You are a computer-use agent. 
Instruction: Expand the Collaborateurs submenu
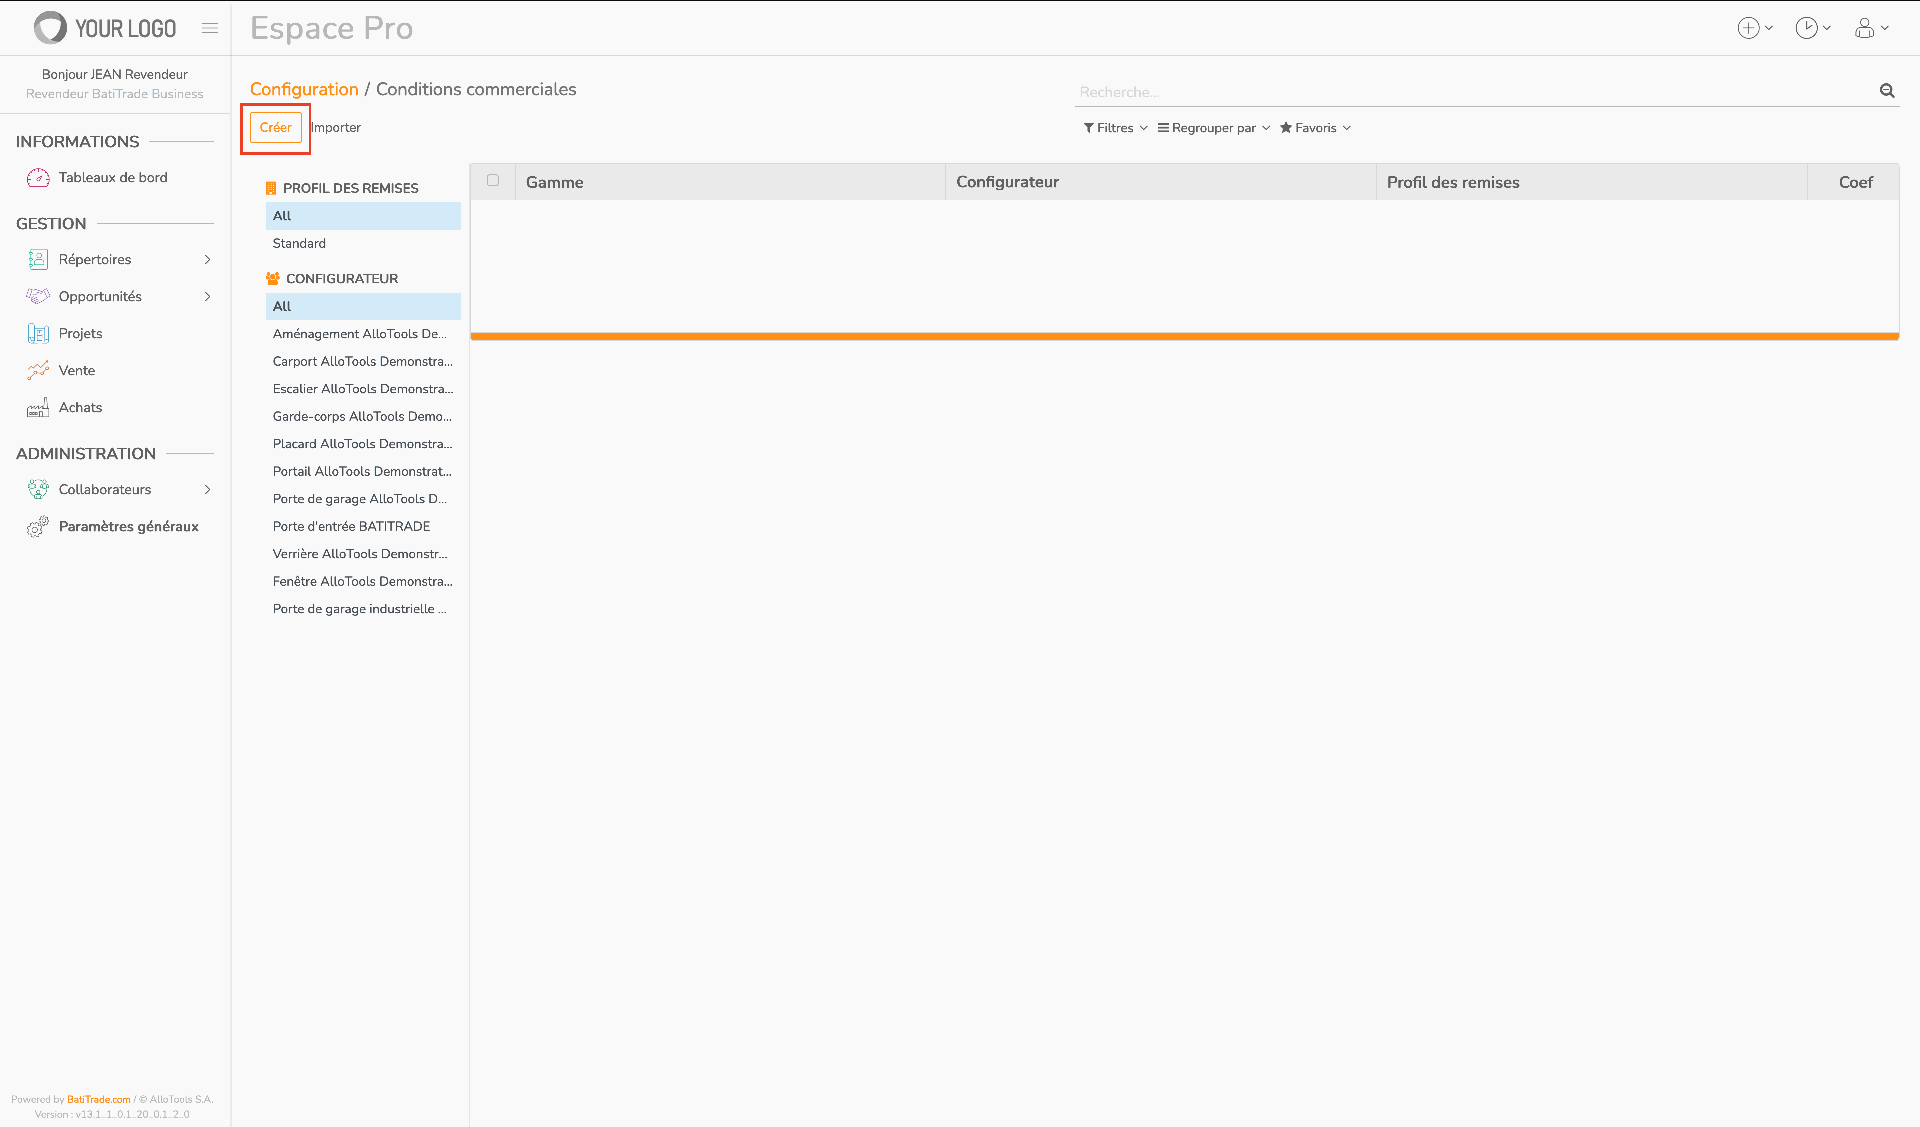(207, 489)
